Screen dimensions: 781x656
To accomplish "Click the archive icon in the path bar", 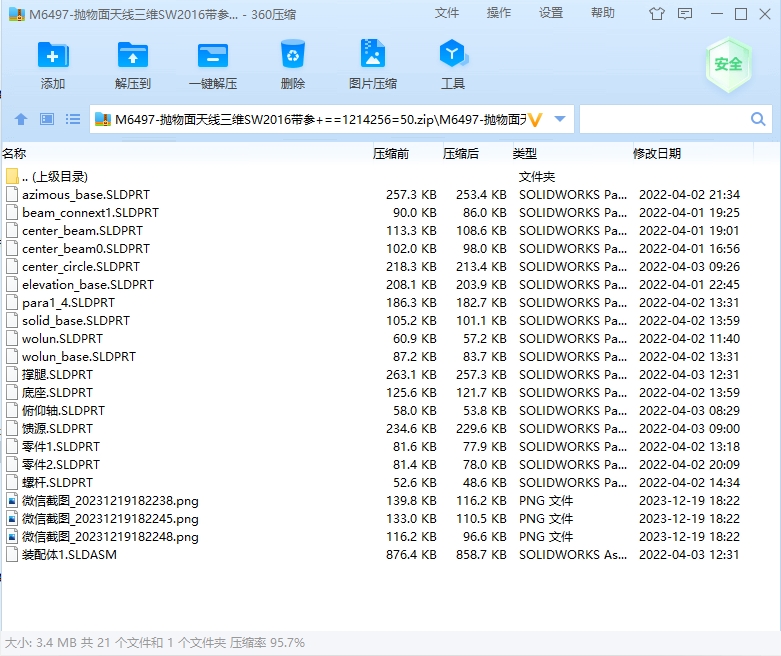I will click(x=103, y=119).
